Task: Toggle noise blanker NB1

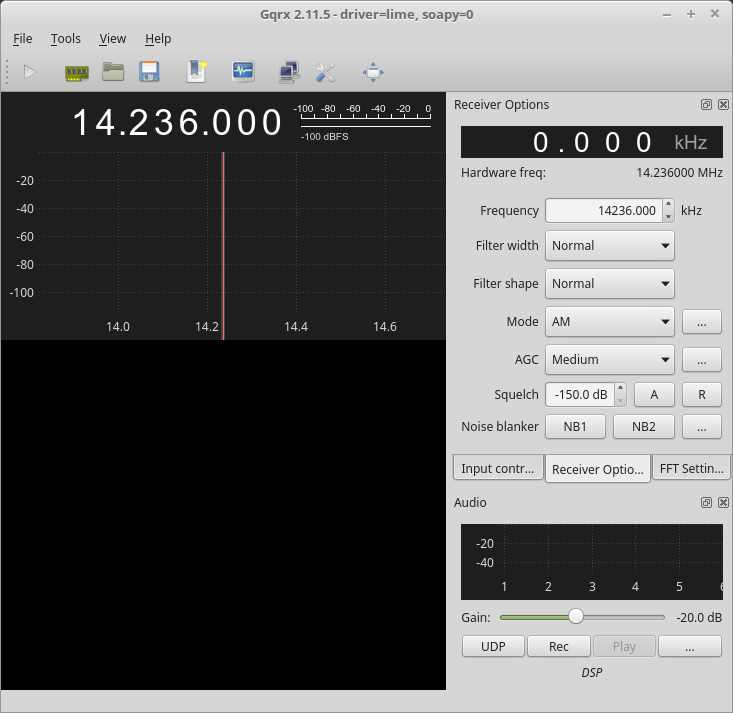Action: click(575, 427)
